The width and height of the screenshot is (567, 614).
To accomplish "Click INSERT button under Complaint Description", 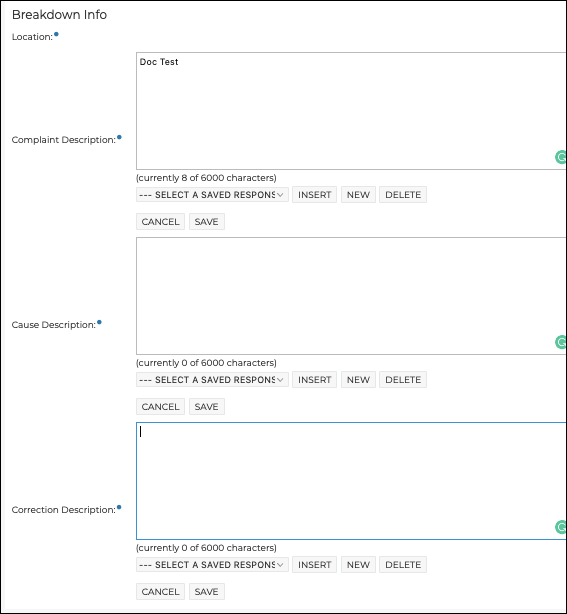I will click(314, 195).
